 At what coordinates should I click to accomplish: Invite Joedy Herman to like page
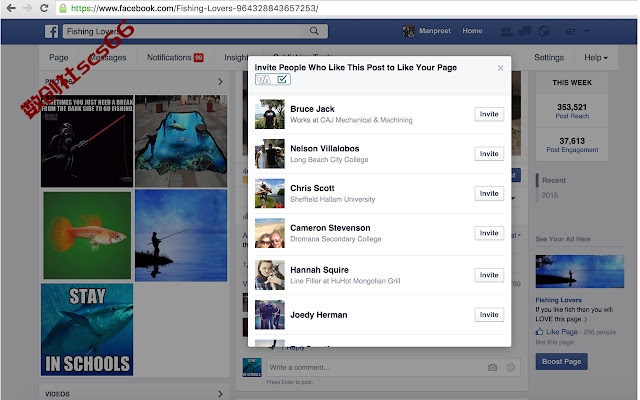(x=489, y=315)
